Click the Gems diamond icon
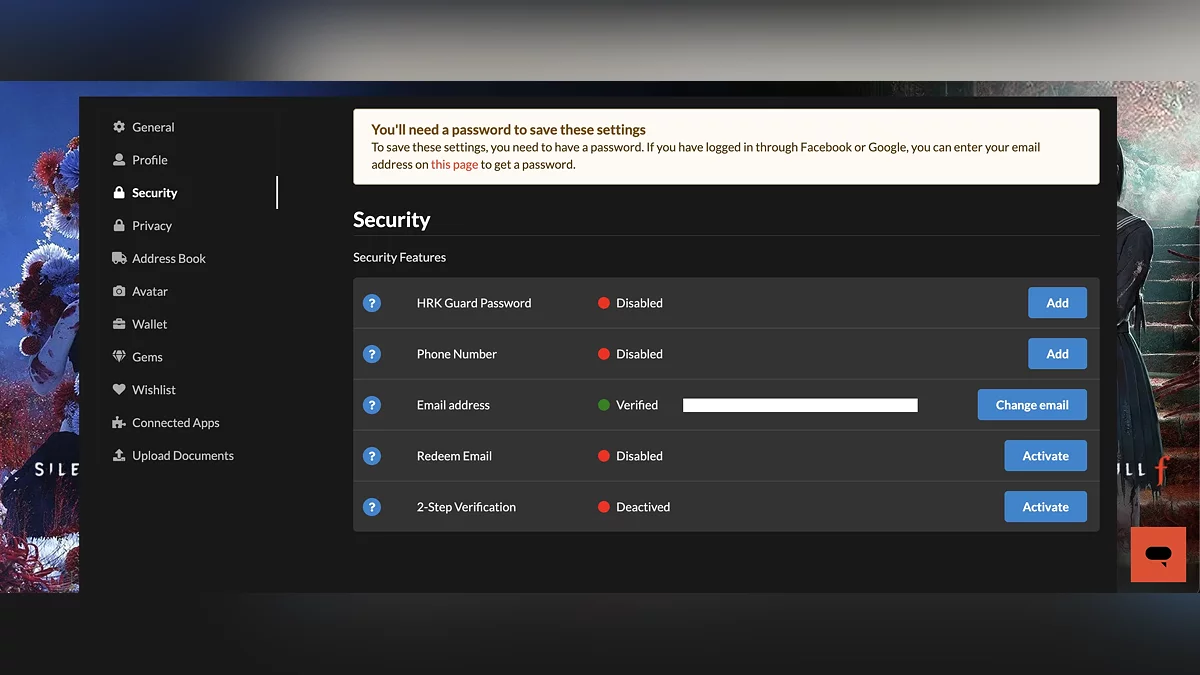Viewport: 1200px width, 675px height. 119,357
